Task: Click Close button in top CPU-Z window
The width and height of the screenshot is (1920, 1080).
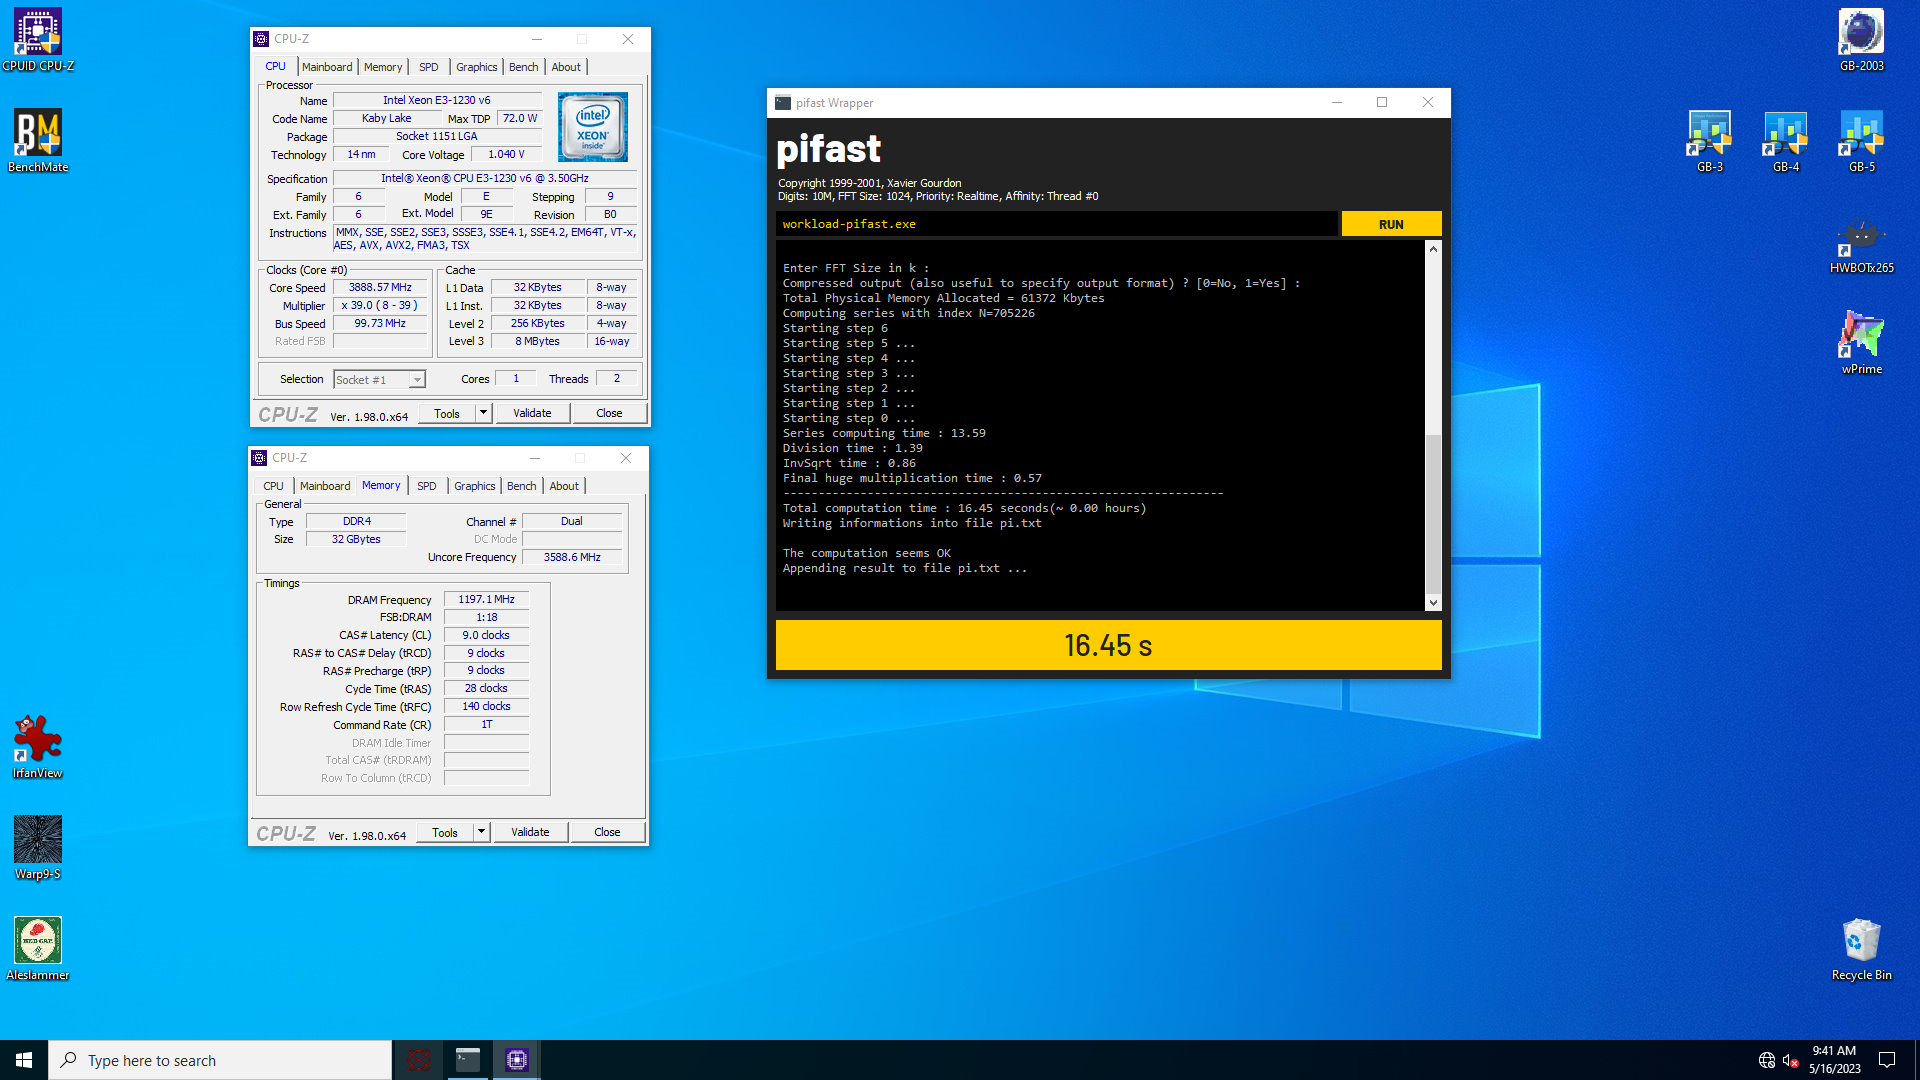Action: [609, 413]
